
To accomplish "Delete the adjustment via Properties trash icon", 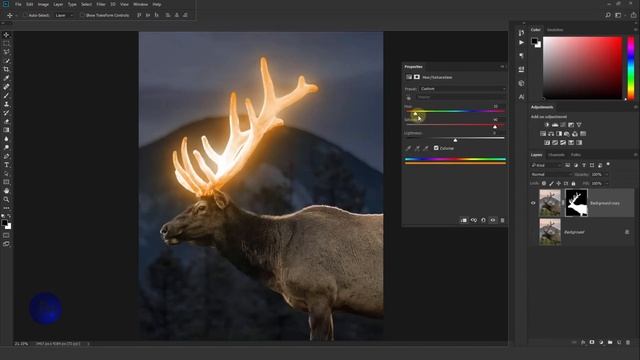I will tap(502, 220).
